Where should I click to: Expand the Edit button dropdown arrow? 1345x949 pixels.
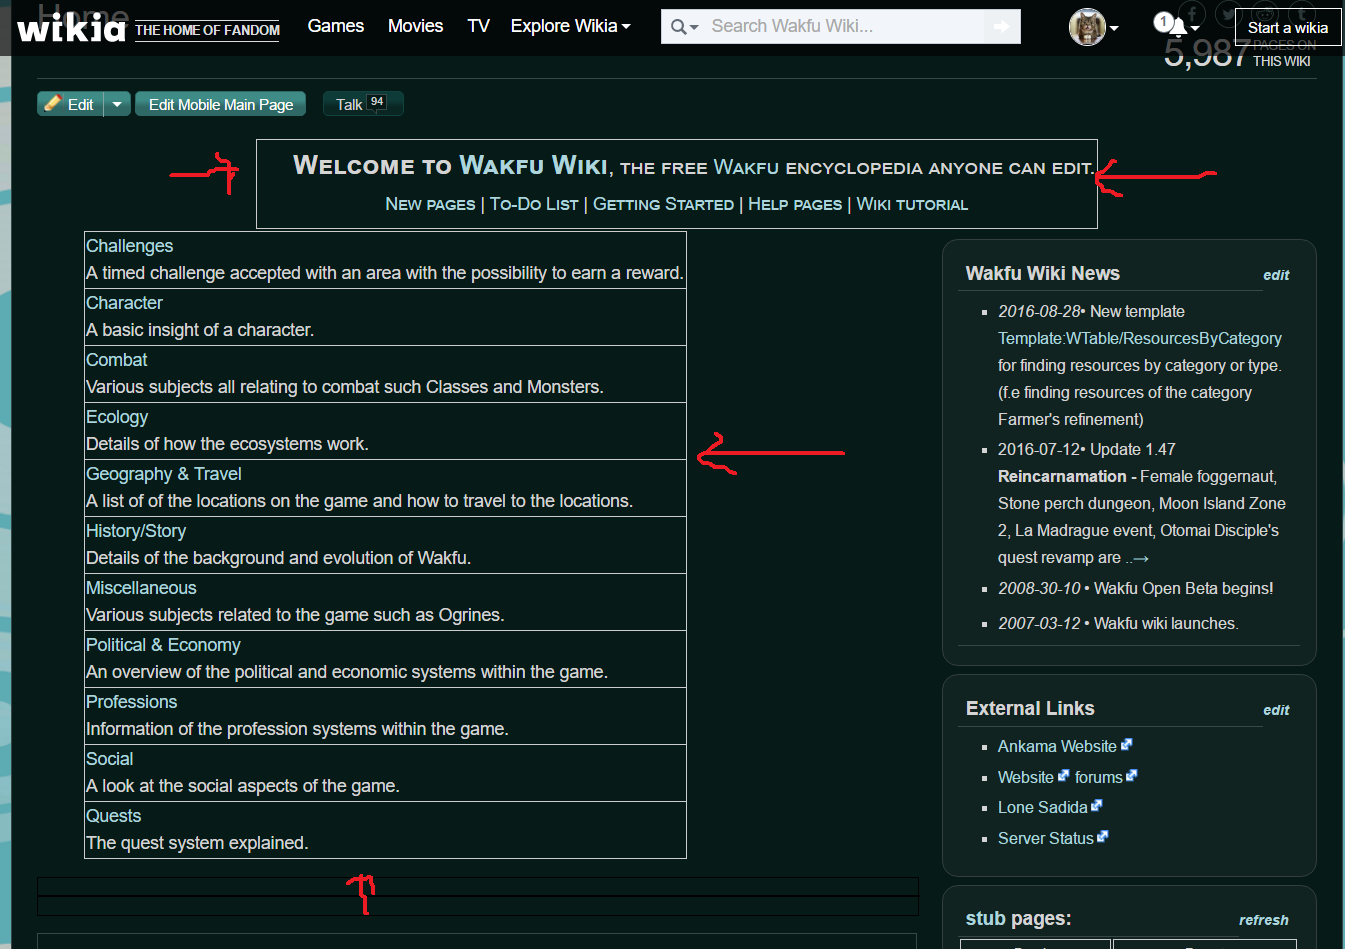117,104
